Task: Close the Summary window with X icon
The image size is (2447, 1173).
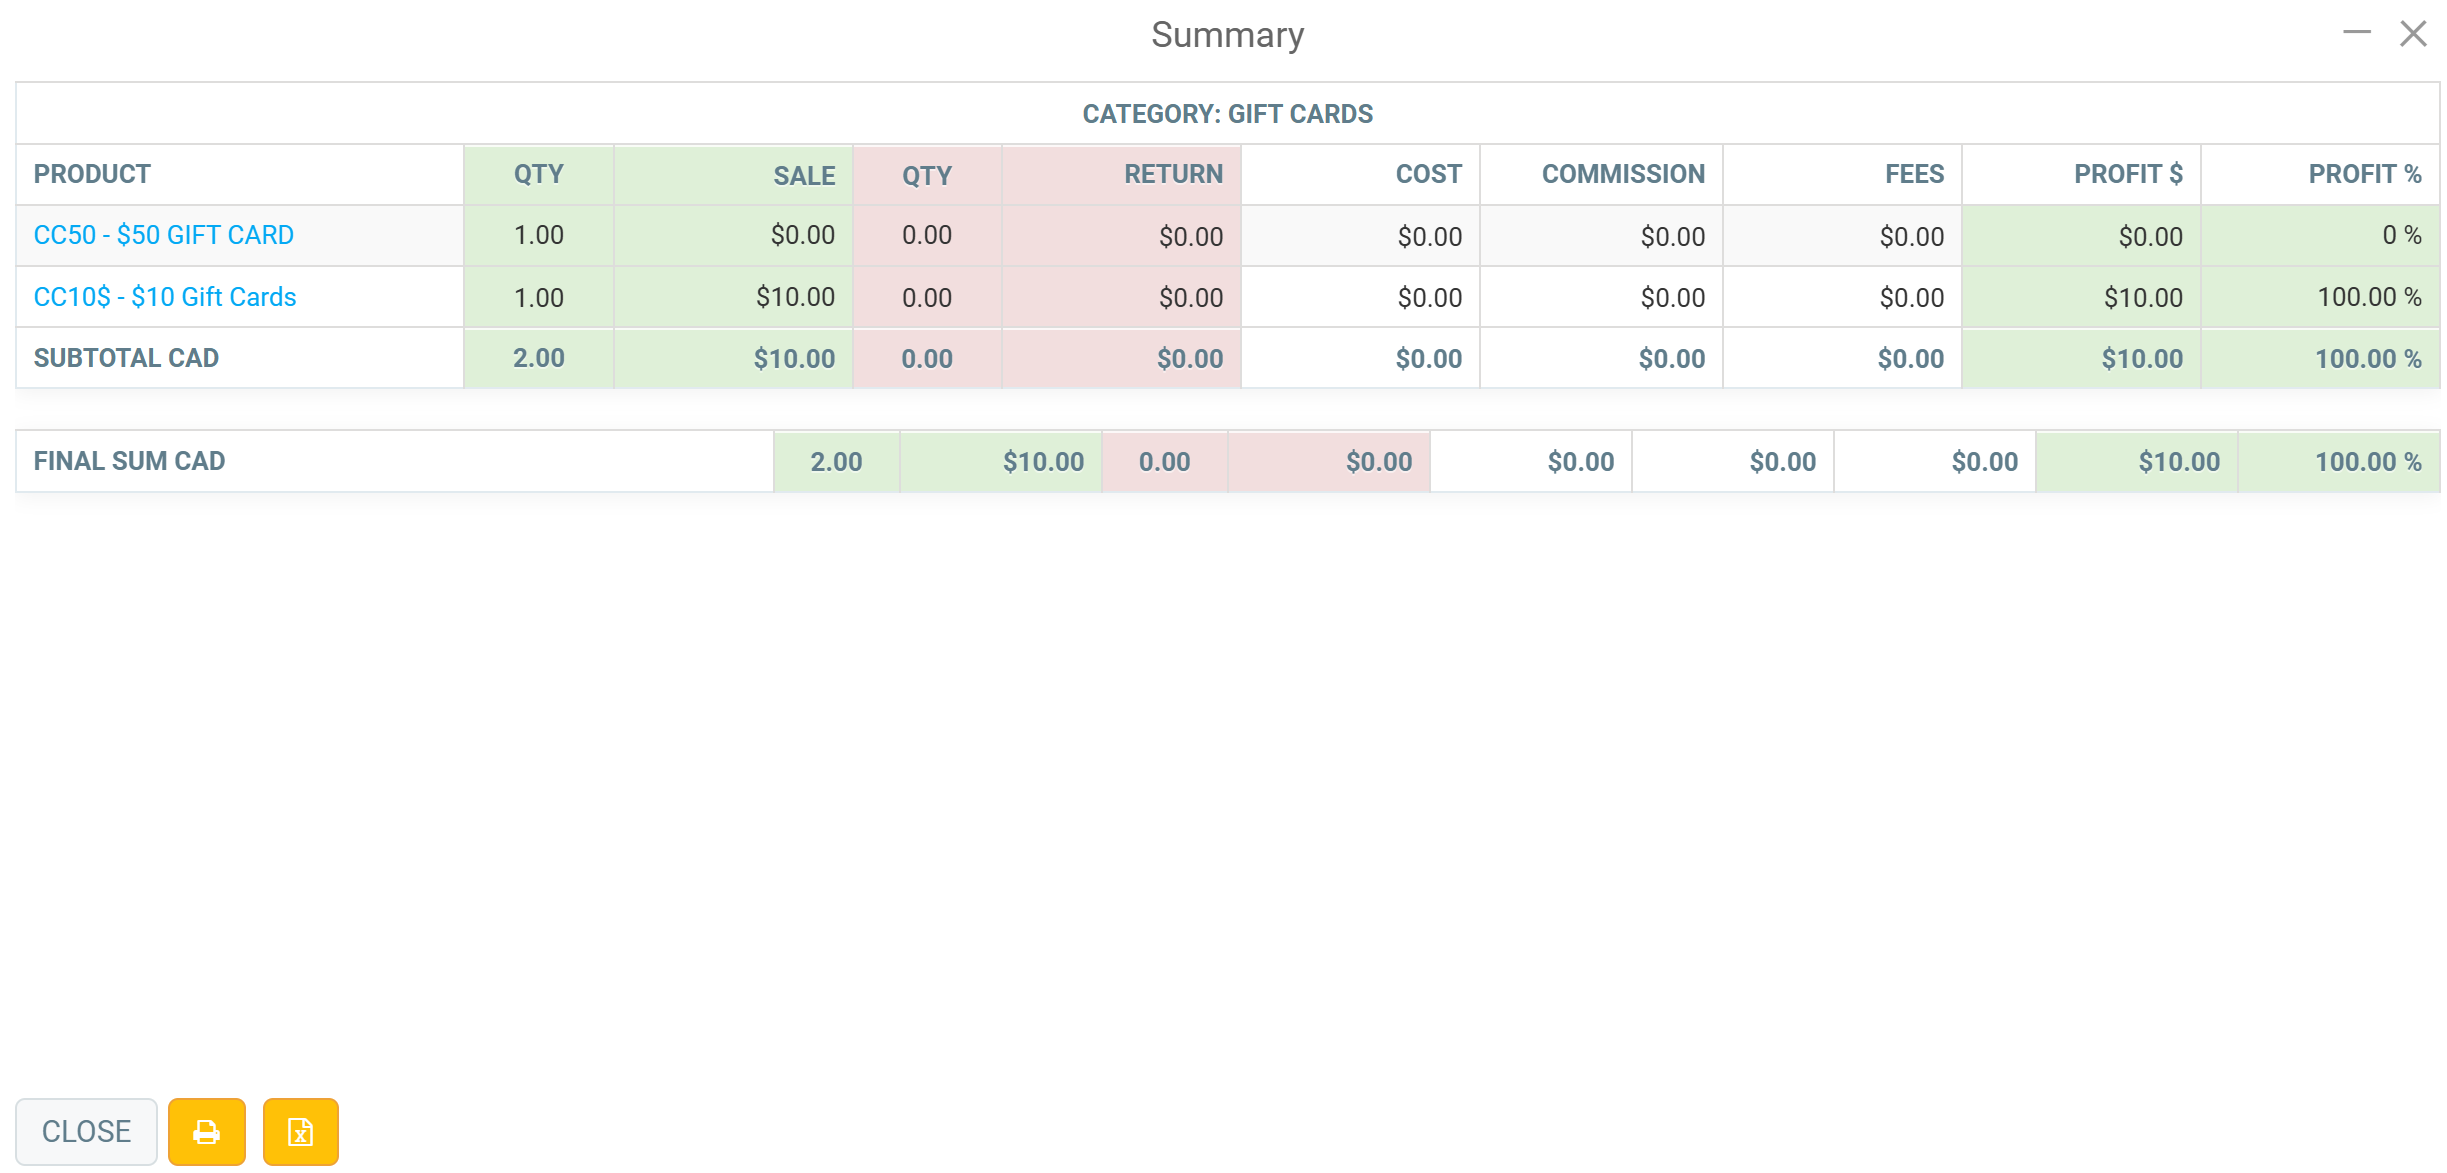Action: (x=2413, y=33)
